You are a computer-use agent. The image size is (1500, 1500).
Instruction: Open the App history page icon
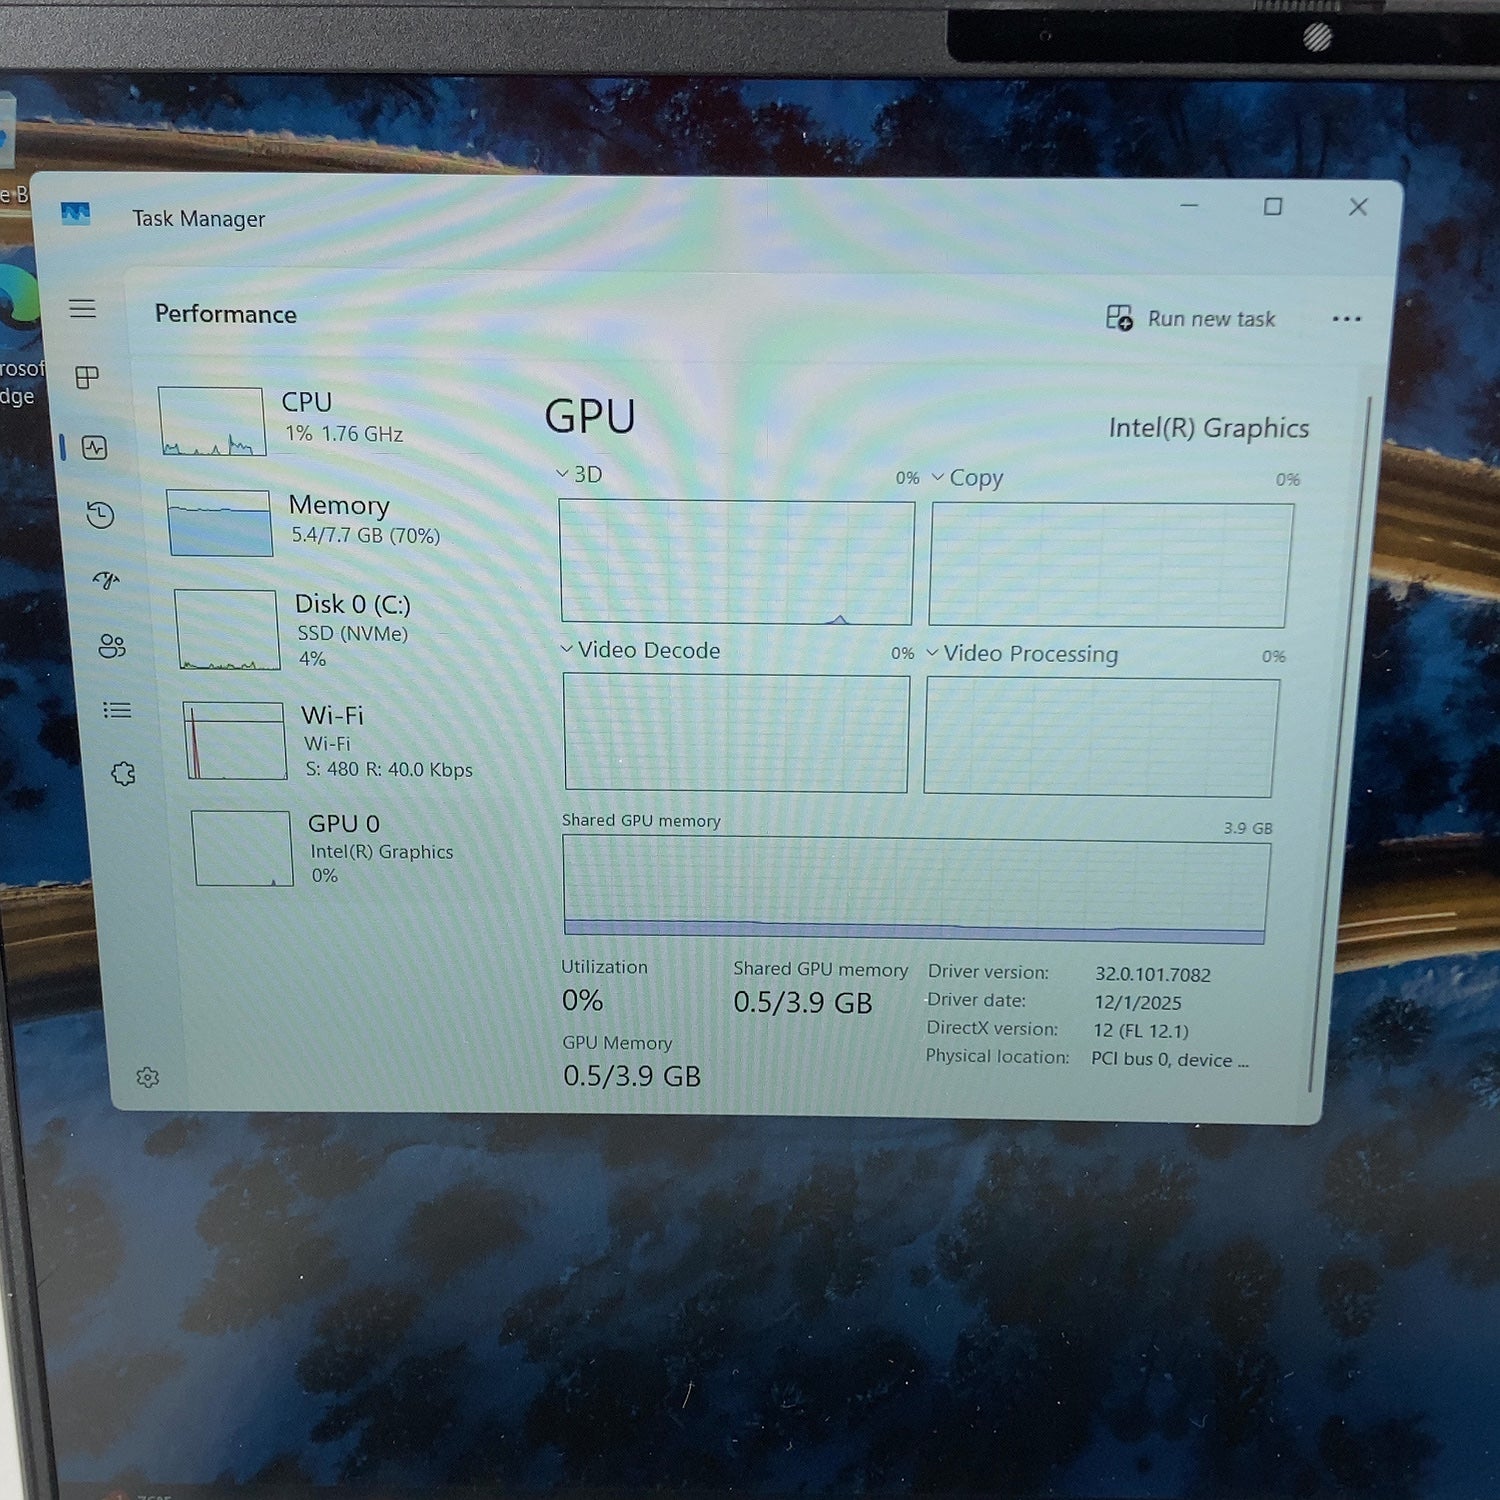pyautogui.click(x=100, y=515)
